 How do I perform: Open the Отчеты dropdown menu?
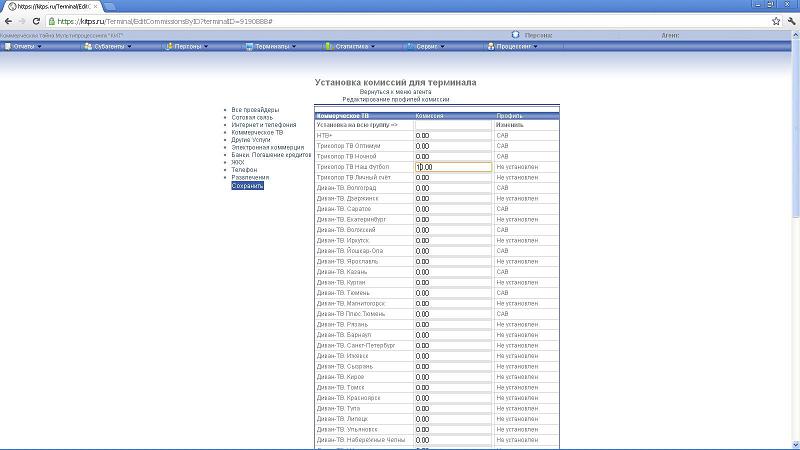27,46
